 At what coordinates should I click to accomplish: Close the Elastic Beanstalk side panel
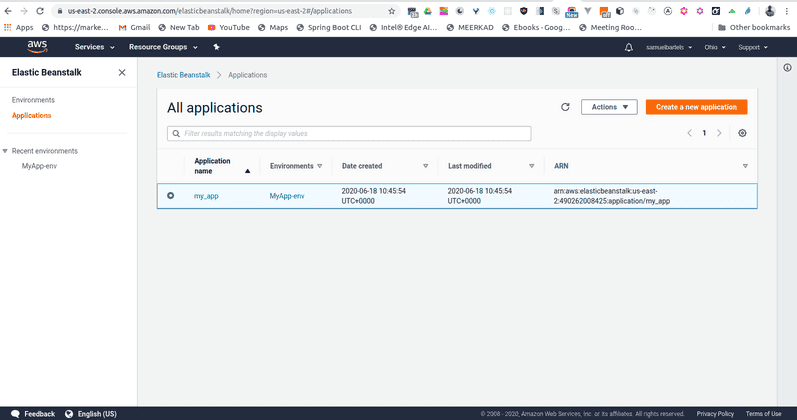point(122,73)
